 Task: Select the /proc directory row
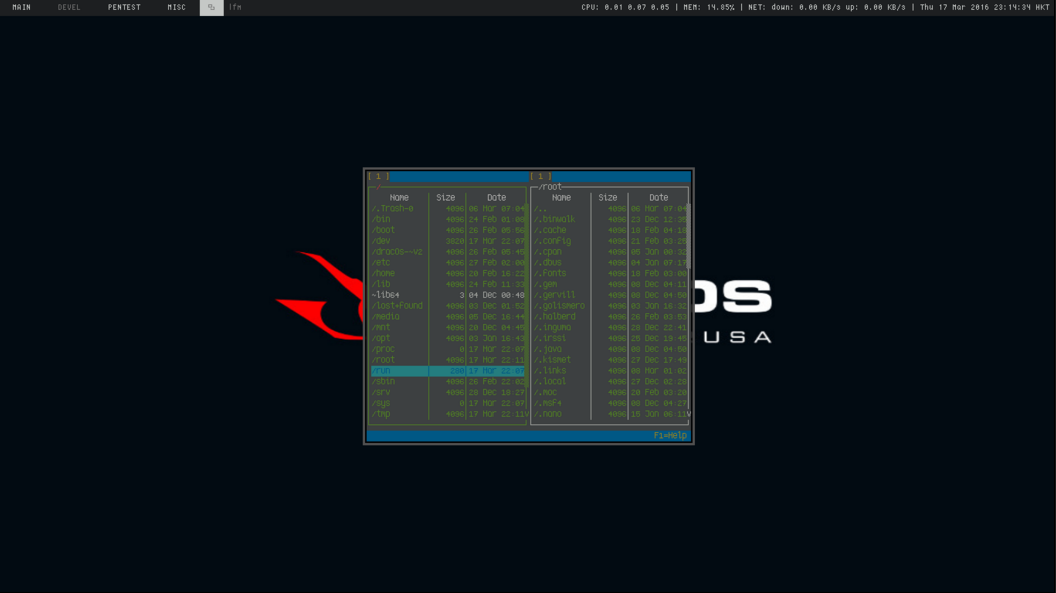click(447, 349)
